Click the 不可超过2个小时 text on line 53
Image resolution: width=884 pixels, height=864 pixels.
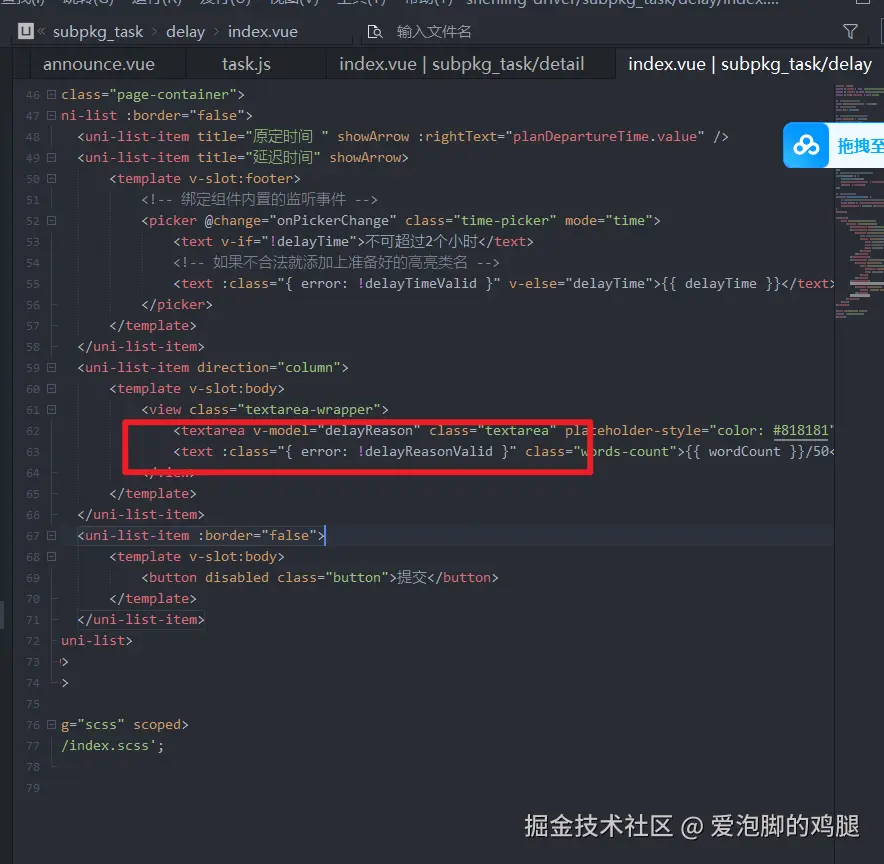pos(422,241)
